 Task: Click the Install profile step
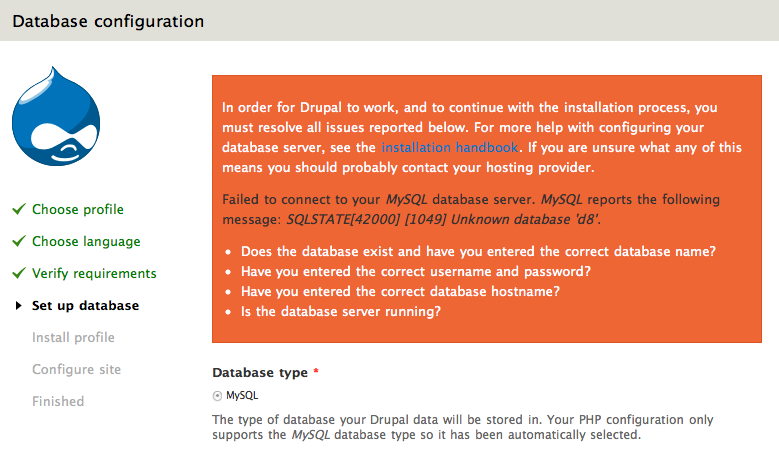point(74,337)
